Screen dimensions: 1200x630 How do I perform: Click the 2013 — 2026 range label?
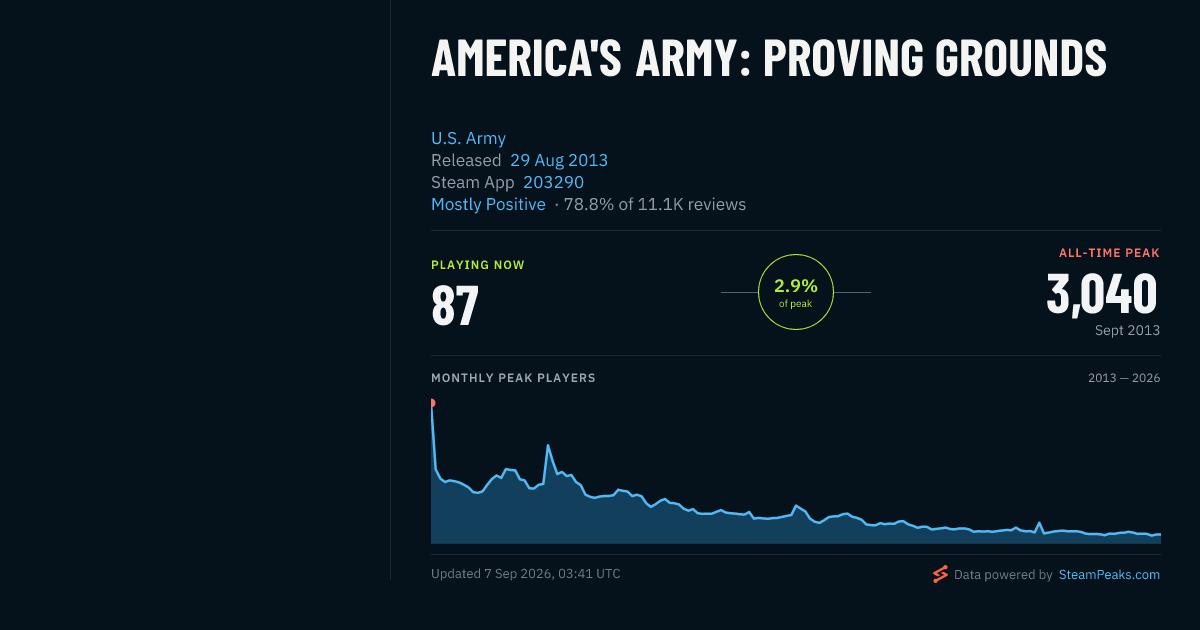coord(1124,378)
